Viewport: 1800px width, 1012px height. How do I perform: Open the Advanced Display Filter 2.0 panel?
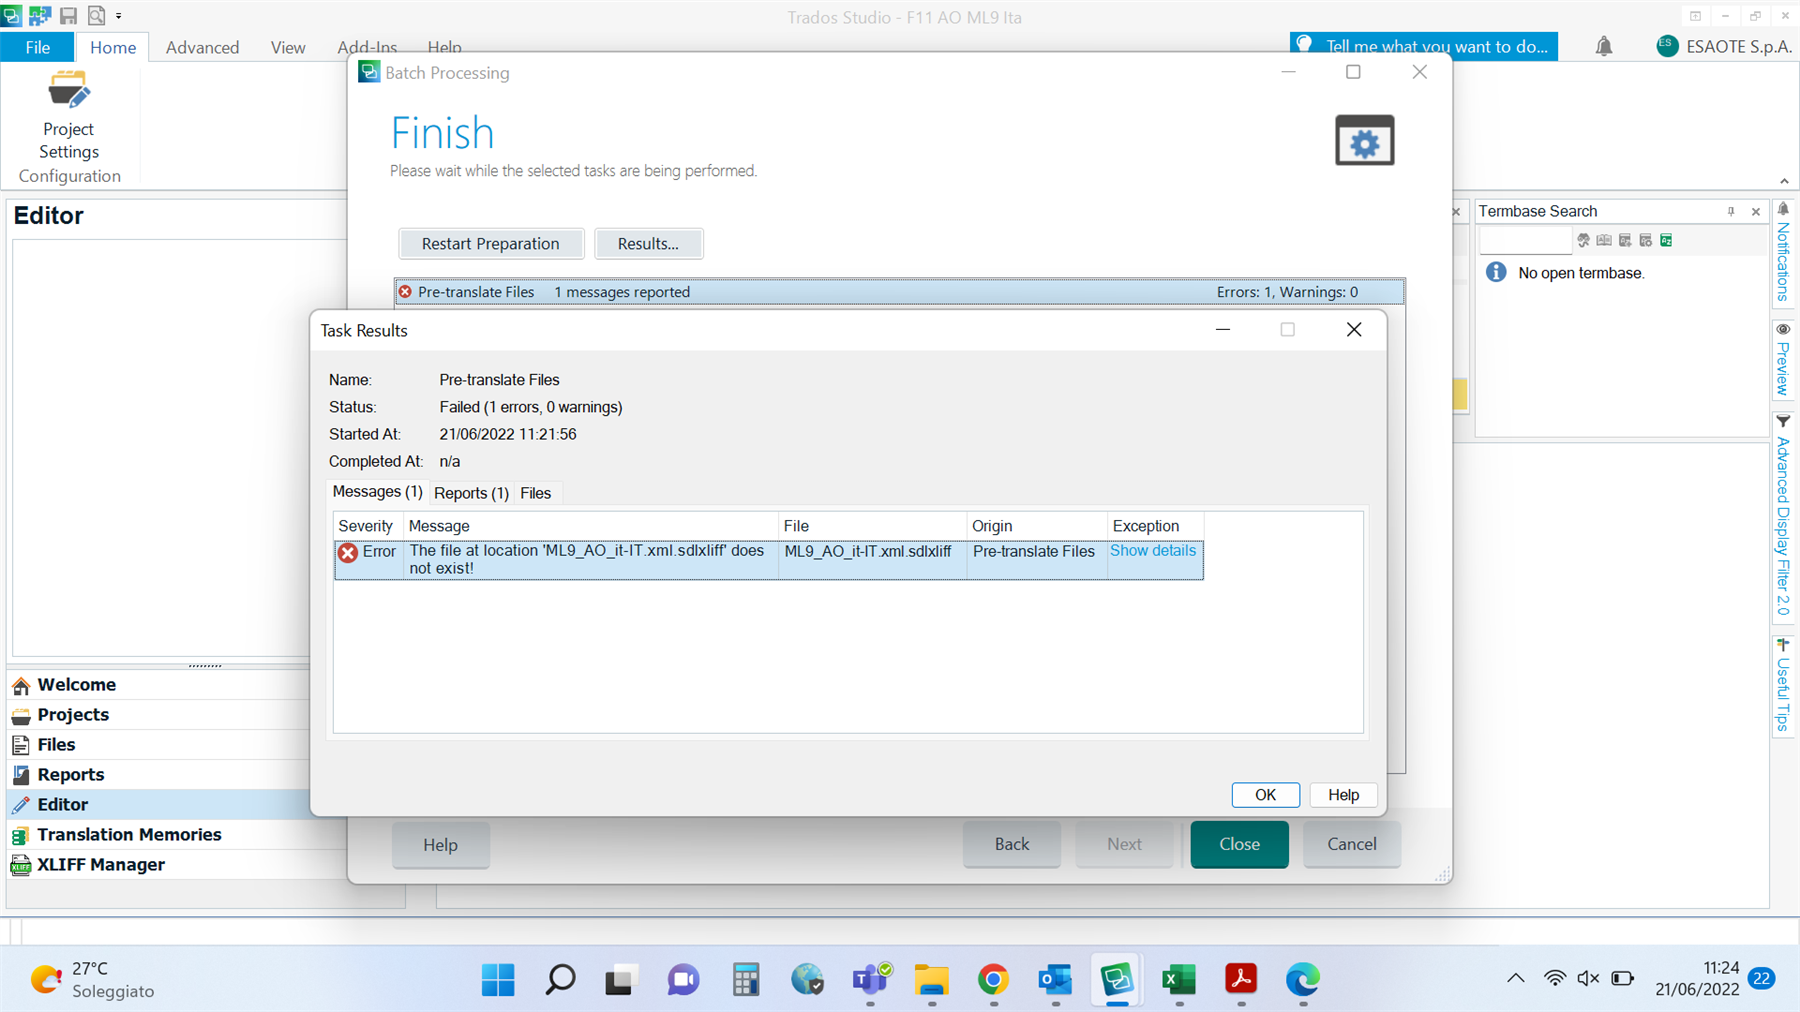tap(1784, 520)
